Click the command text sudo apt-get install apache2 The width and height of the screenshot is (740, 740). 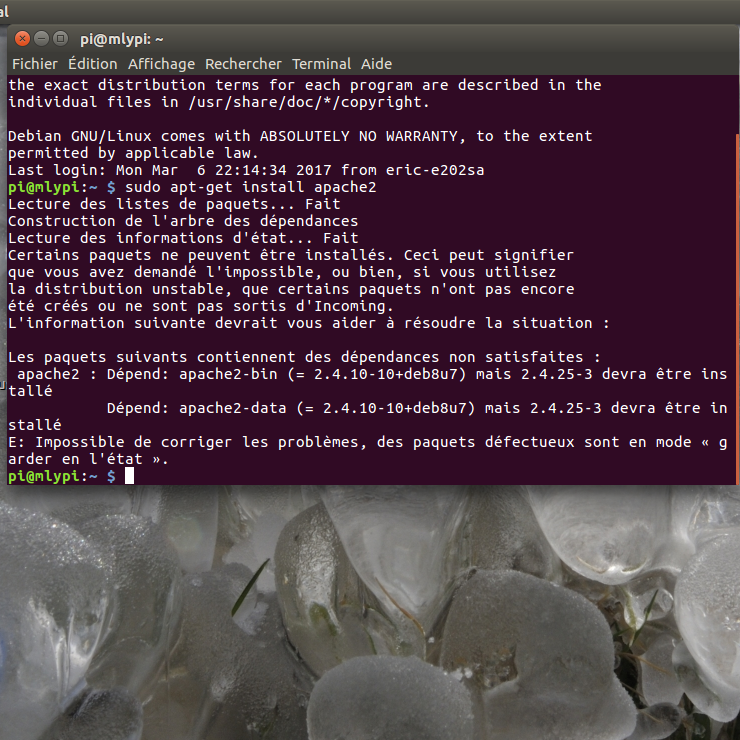click(x=251, y=187)
